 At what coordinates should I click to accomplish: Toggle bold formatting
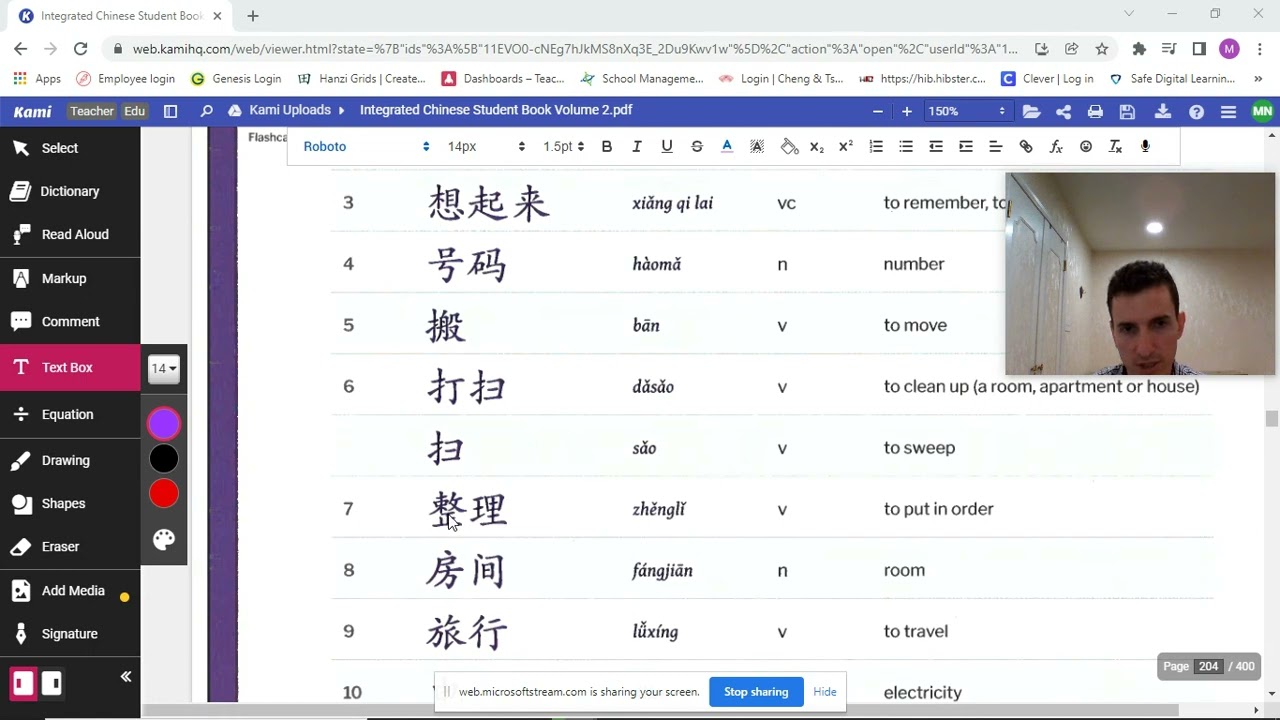606,147
